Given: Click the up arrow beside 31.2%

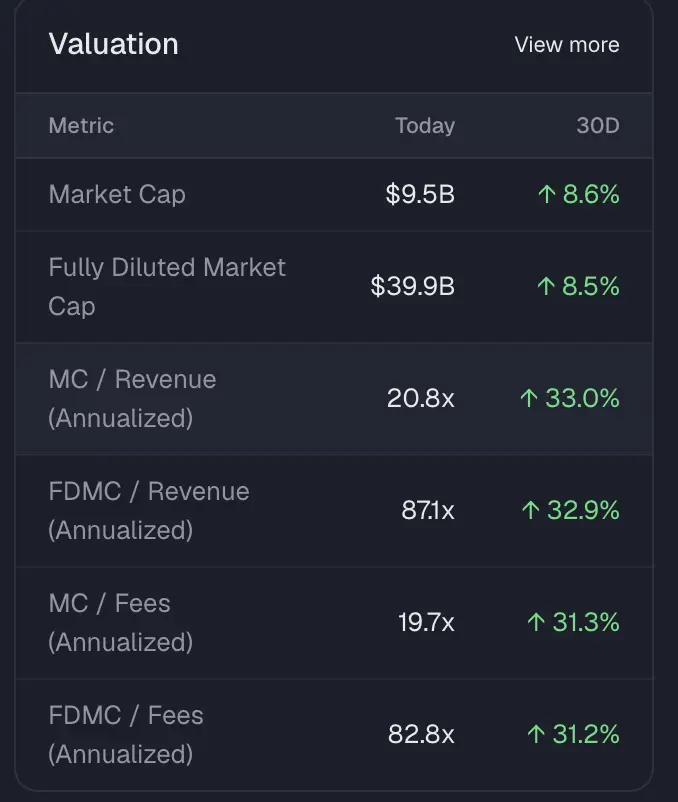Looking at the screenshot, I should click(536, 735).
